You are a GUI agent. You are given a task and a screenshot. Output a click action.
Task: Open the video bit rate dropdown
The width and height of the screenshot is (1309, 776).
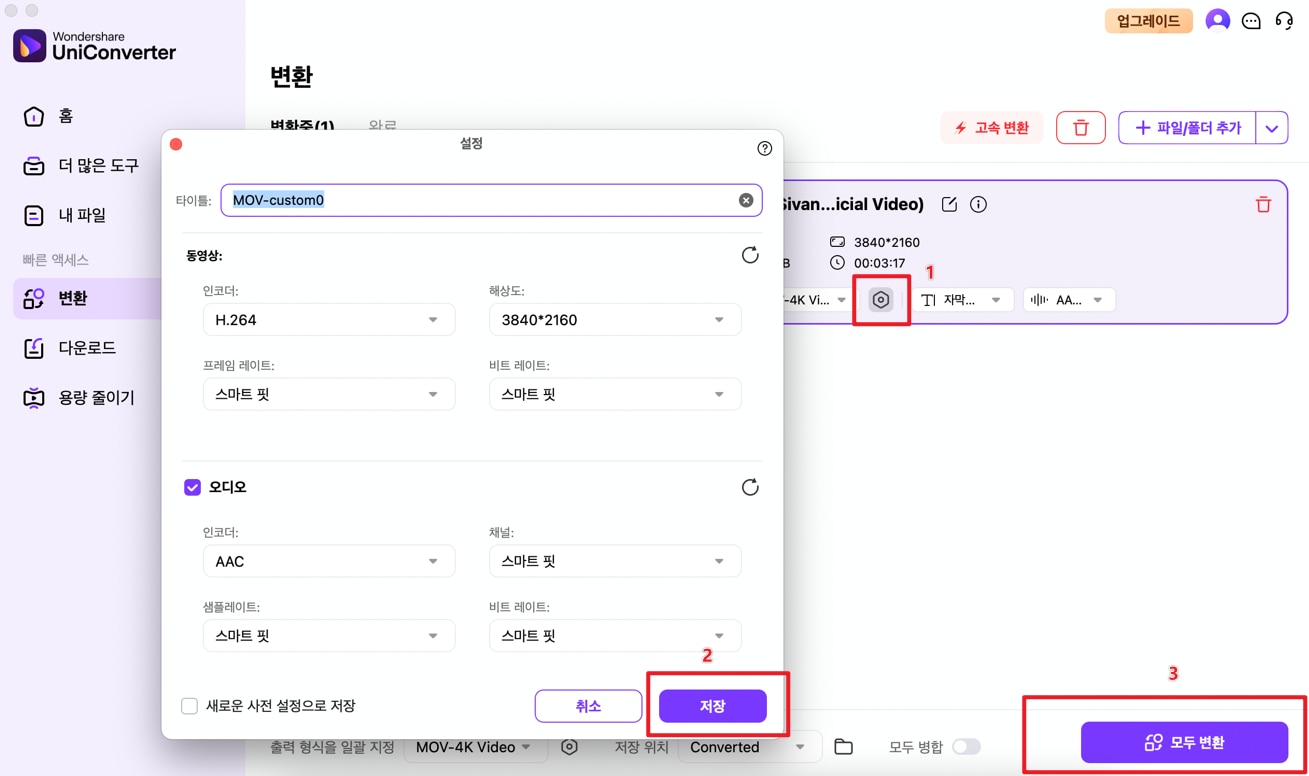(615, 394)
